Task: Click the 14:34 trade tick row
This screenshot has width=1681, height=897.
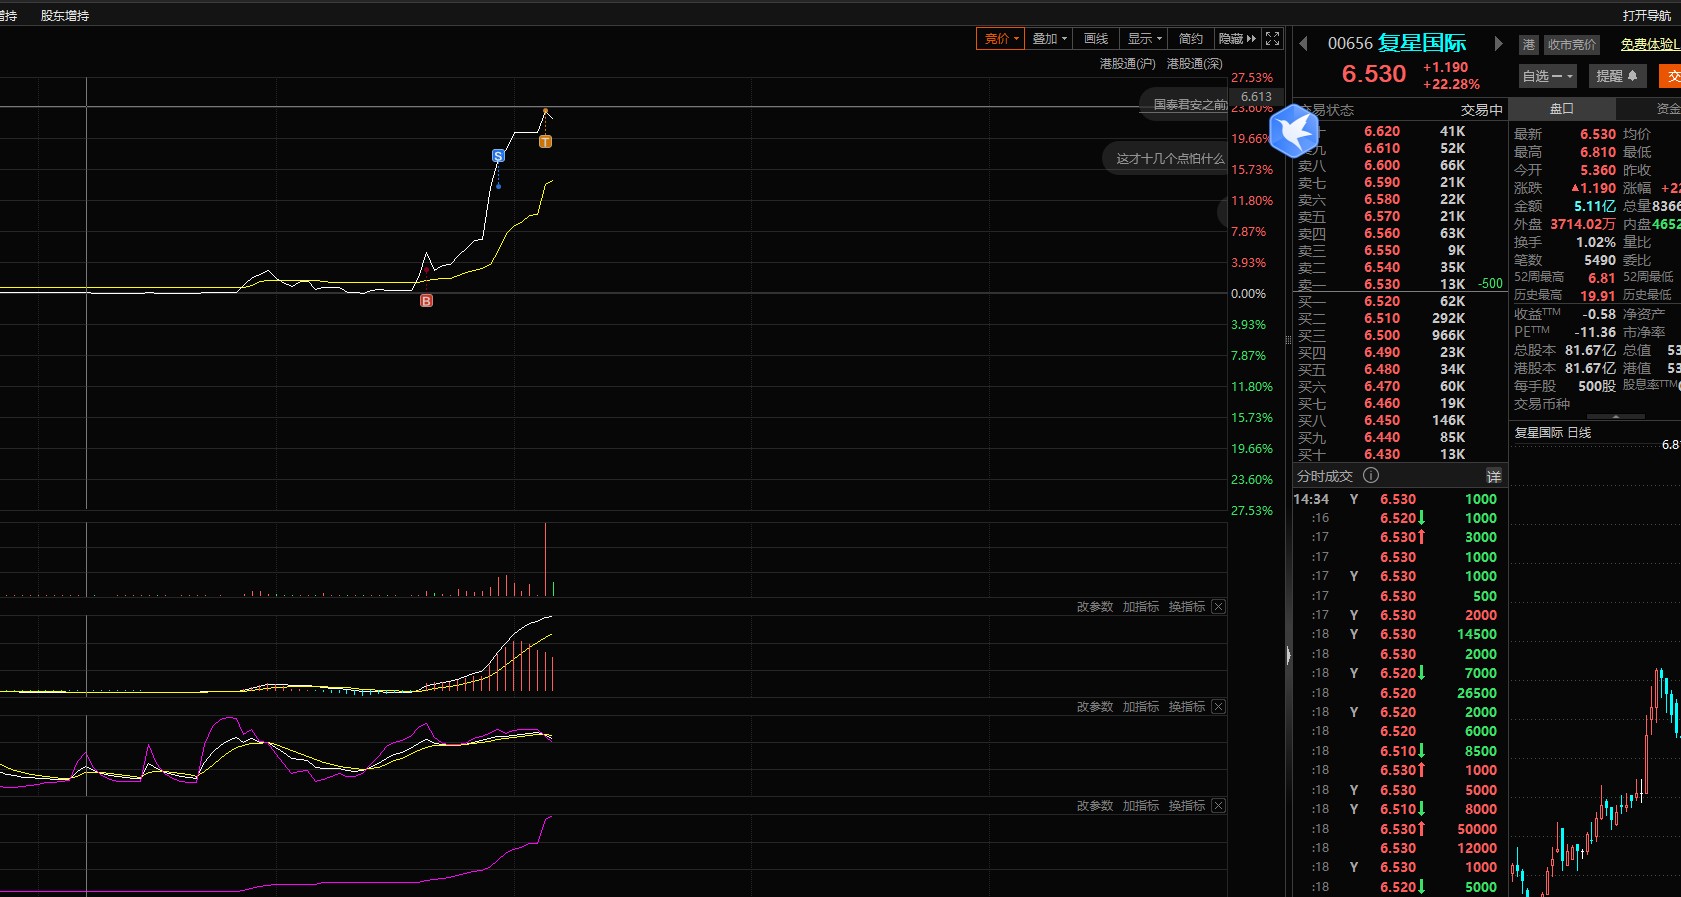Action: (x=1400, y=499)
